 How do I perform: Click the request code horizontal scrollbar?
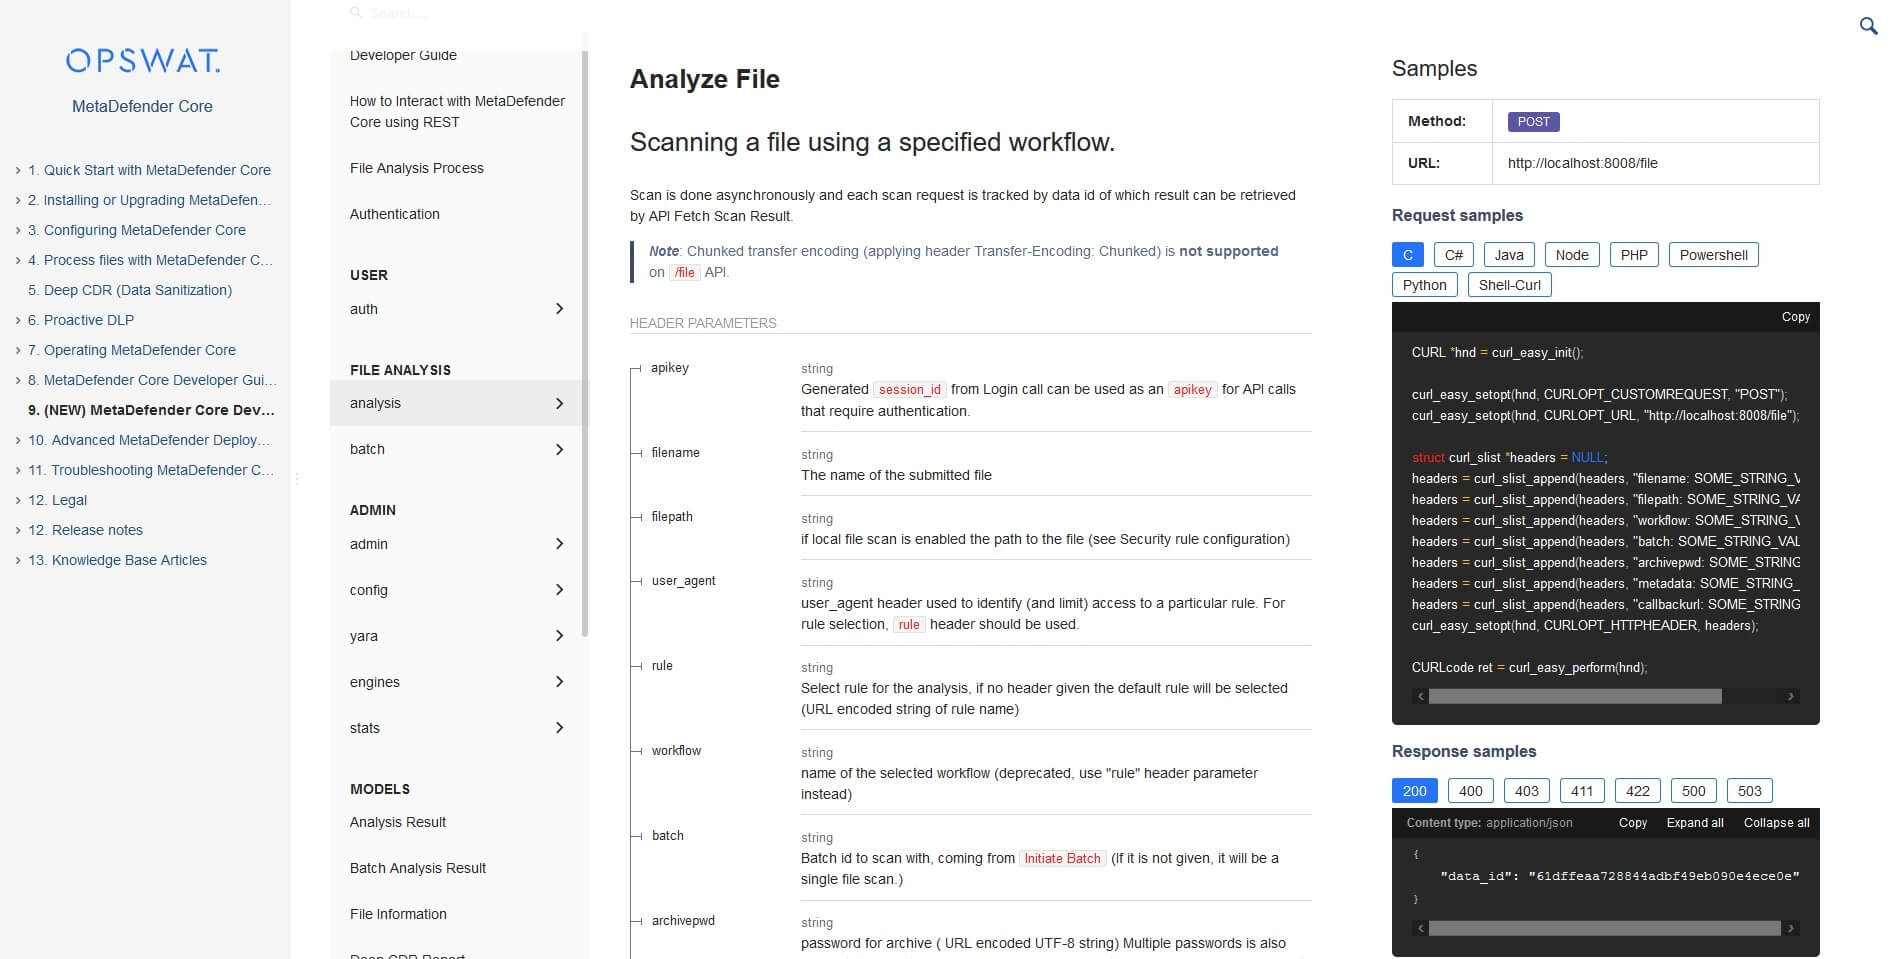tap(1575, 696)
